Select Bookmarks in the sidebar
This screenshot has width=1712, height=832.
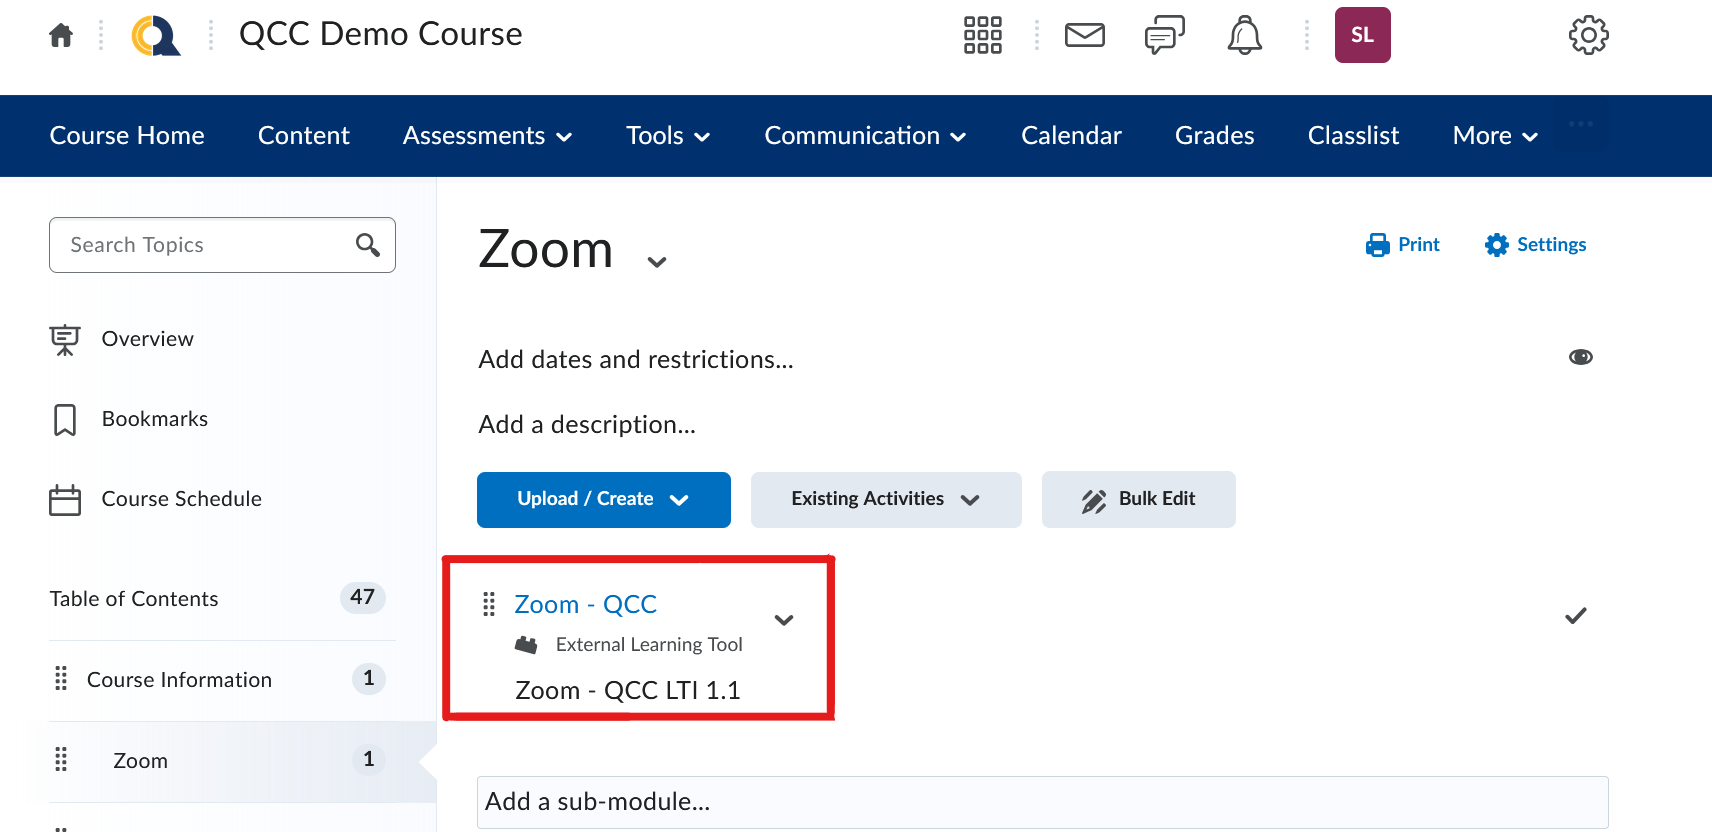click(155, 419)
